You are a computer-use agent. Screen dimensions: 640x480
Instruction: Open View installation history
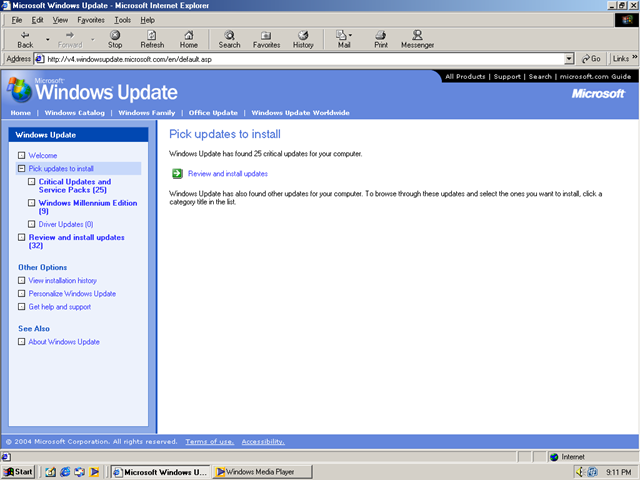62,280
